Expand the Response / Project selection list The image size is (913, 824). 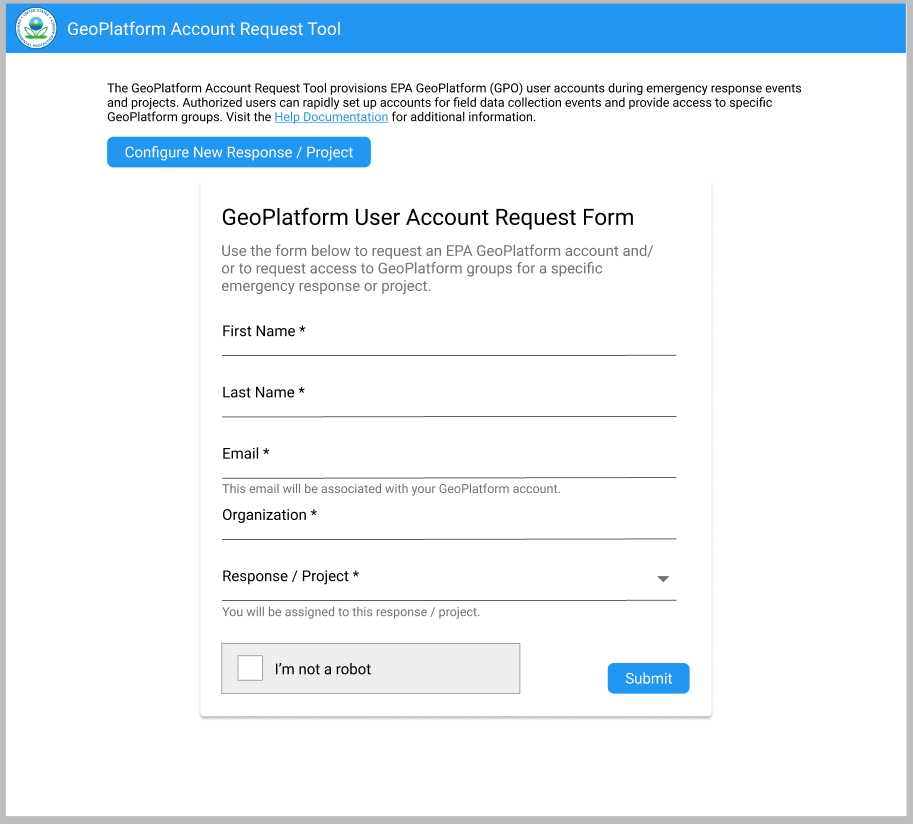[x=662, y=578]
